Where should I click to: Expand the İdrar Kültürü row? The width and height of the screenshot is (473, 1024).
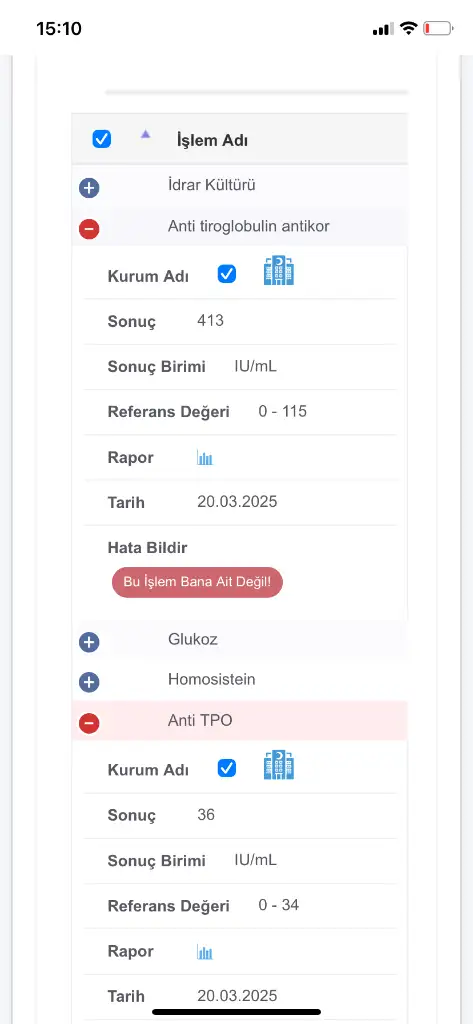tap(89, 189)
